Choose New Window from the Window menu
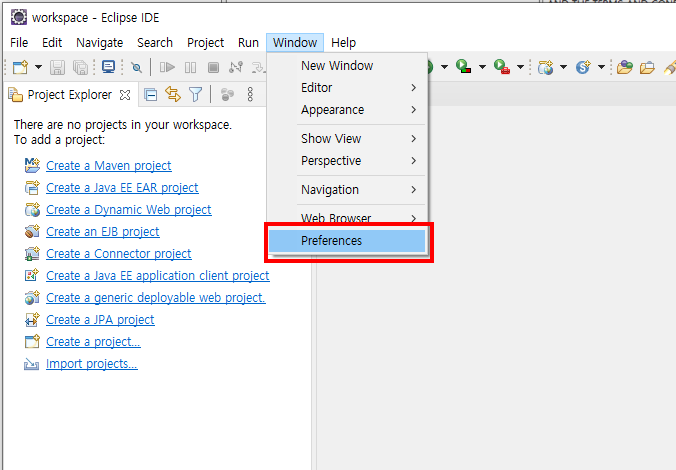 pos(347,66)
